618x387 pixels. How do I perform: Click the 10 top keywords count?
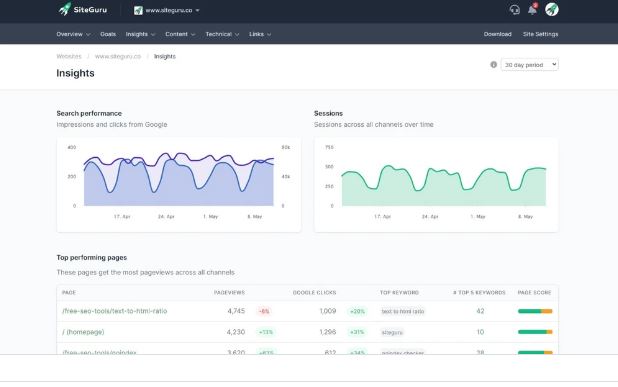click(x=480, y=332)
